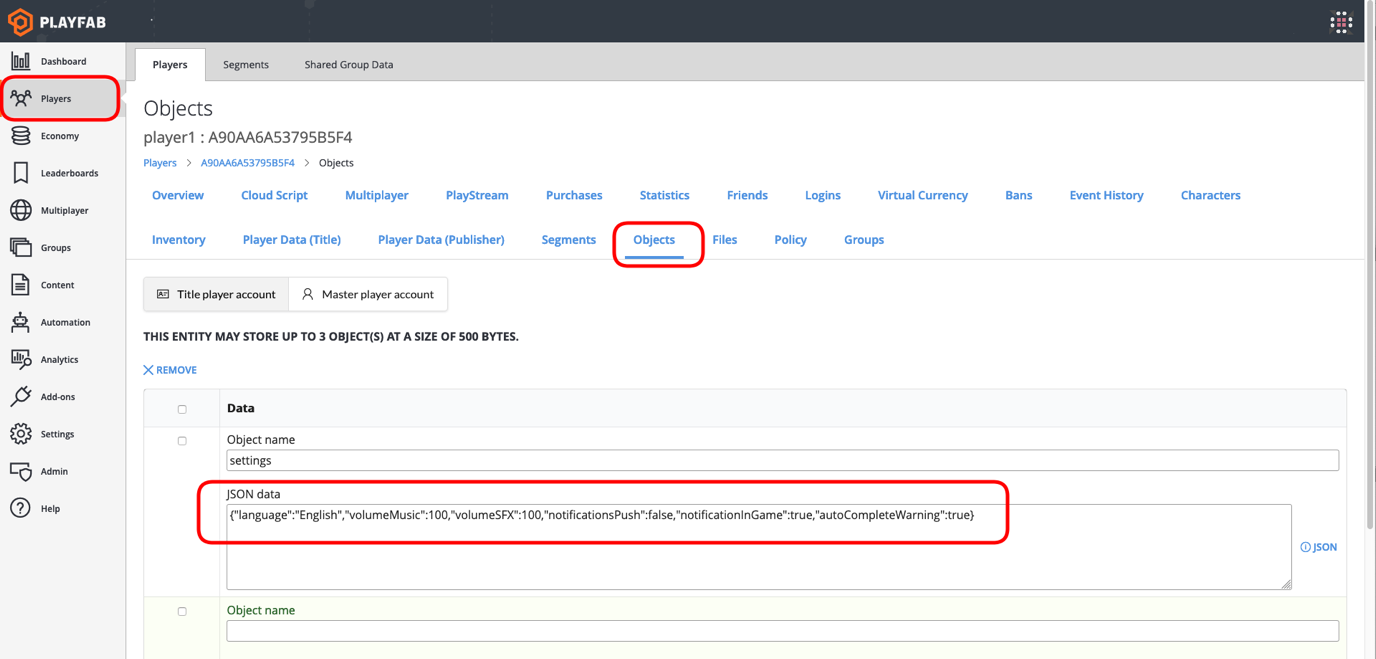Click the Object name field containing settings
The height and width of the screenshot is (659, 1376).
click(x=782, y=461)
